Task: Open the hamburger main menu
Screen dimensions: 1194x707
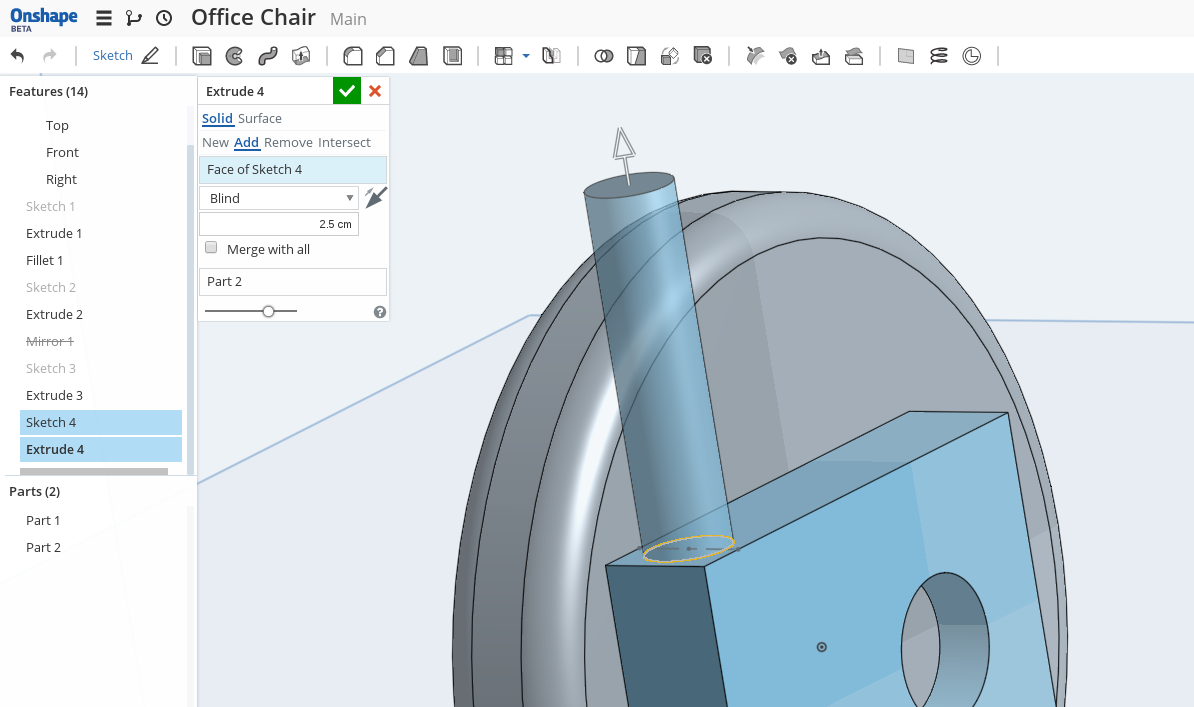Action: 104,18
